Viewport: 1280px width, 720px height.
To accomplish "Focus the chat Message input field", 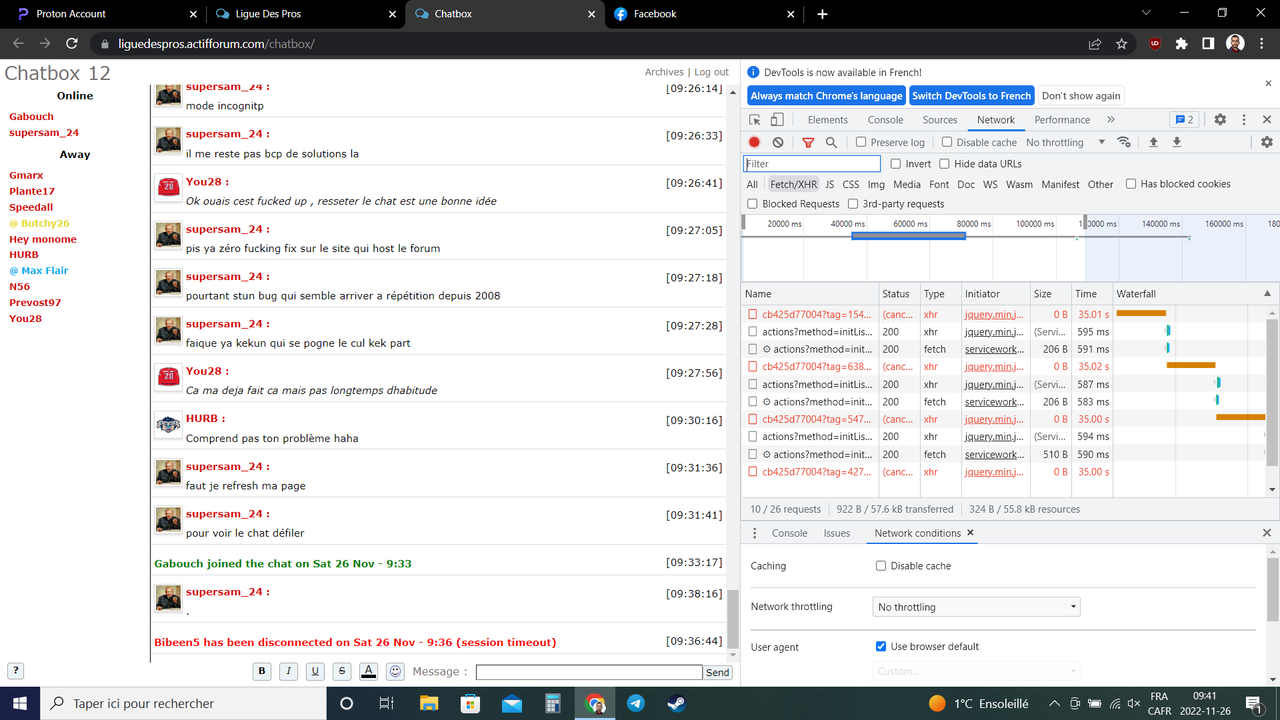I will point(589,671).
